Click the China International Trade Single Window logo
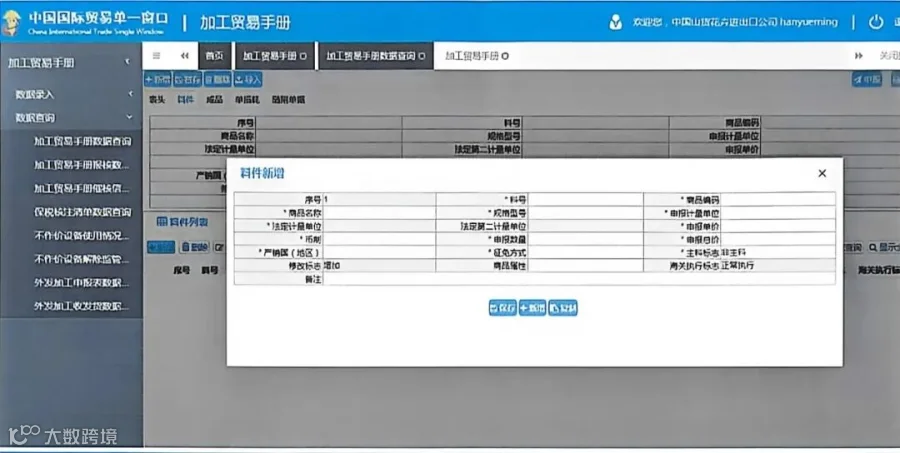900x453 pixels. [85, 22]
